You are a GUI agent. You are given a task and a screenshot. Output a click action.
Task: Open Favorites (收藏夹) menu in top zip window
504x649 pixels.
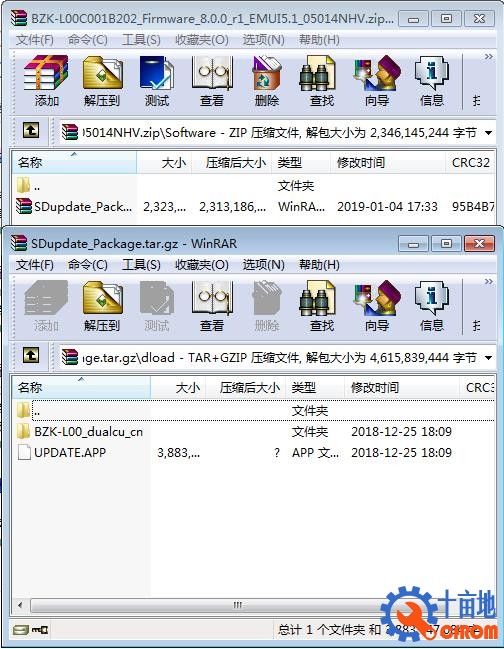point(202,40)
